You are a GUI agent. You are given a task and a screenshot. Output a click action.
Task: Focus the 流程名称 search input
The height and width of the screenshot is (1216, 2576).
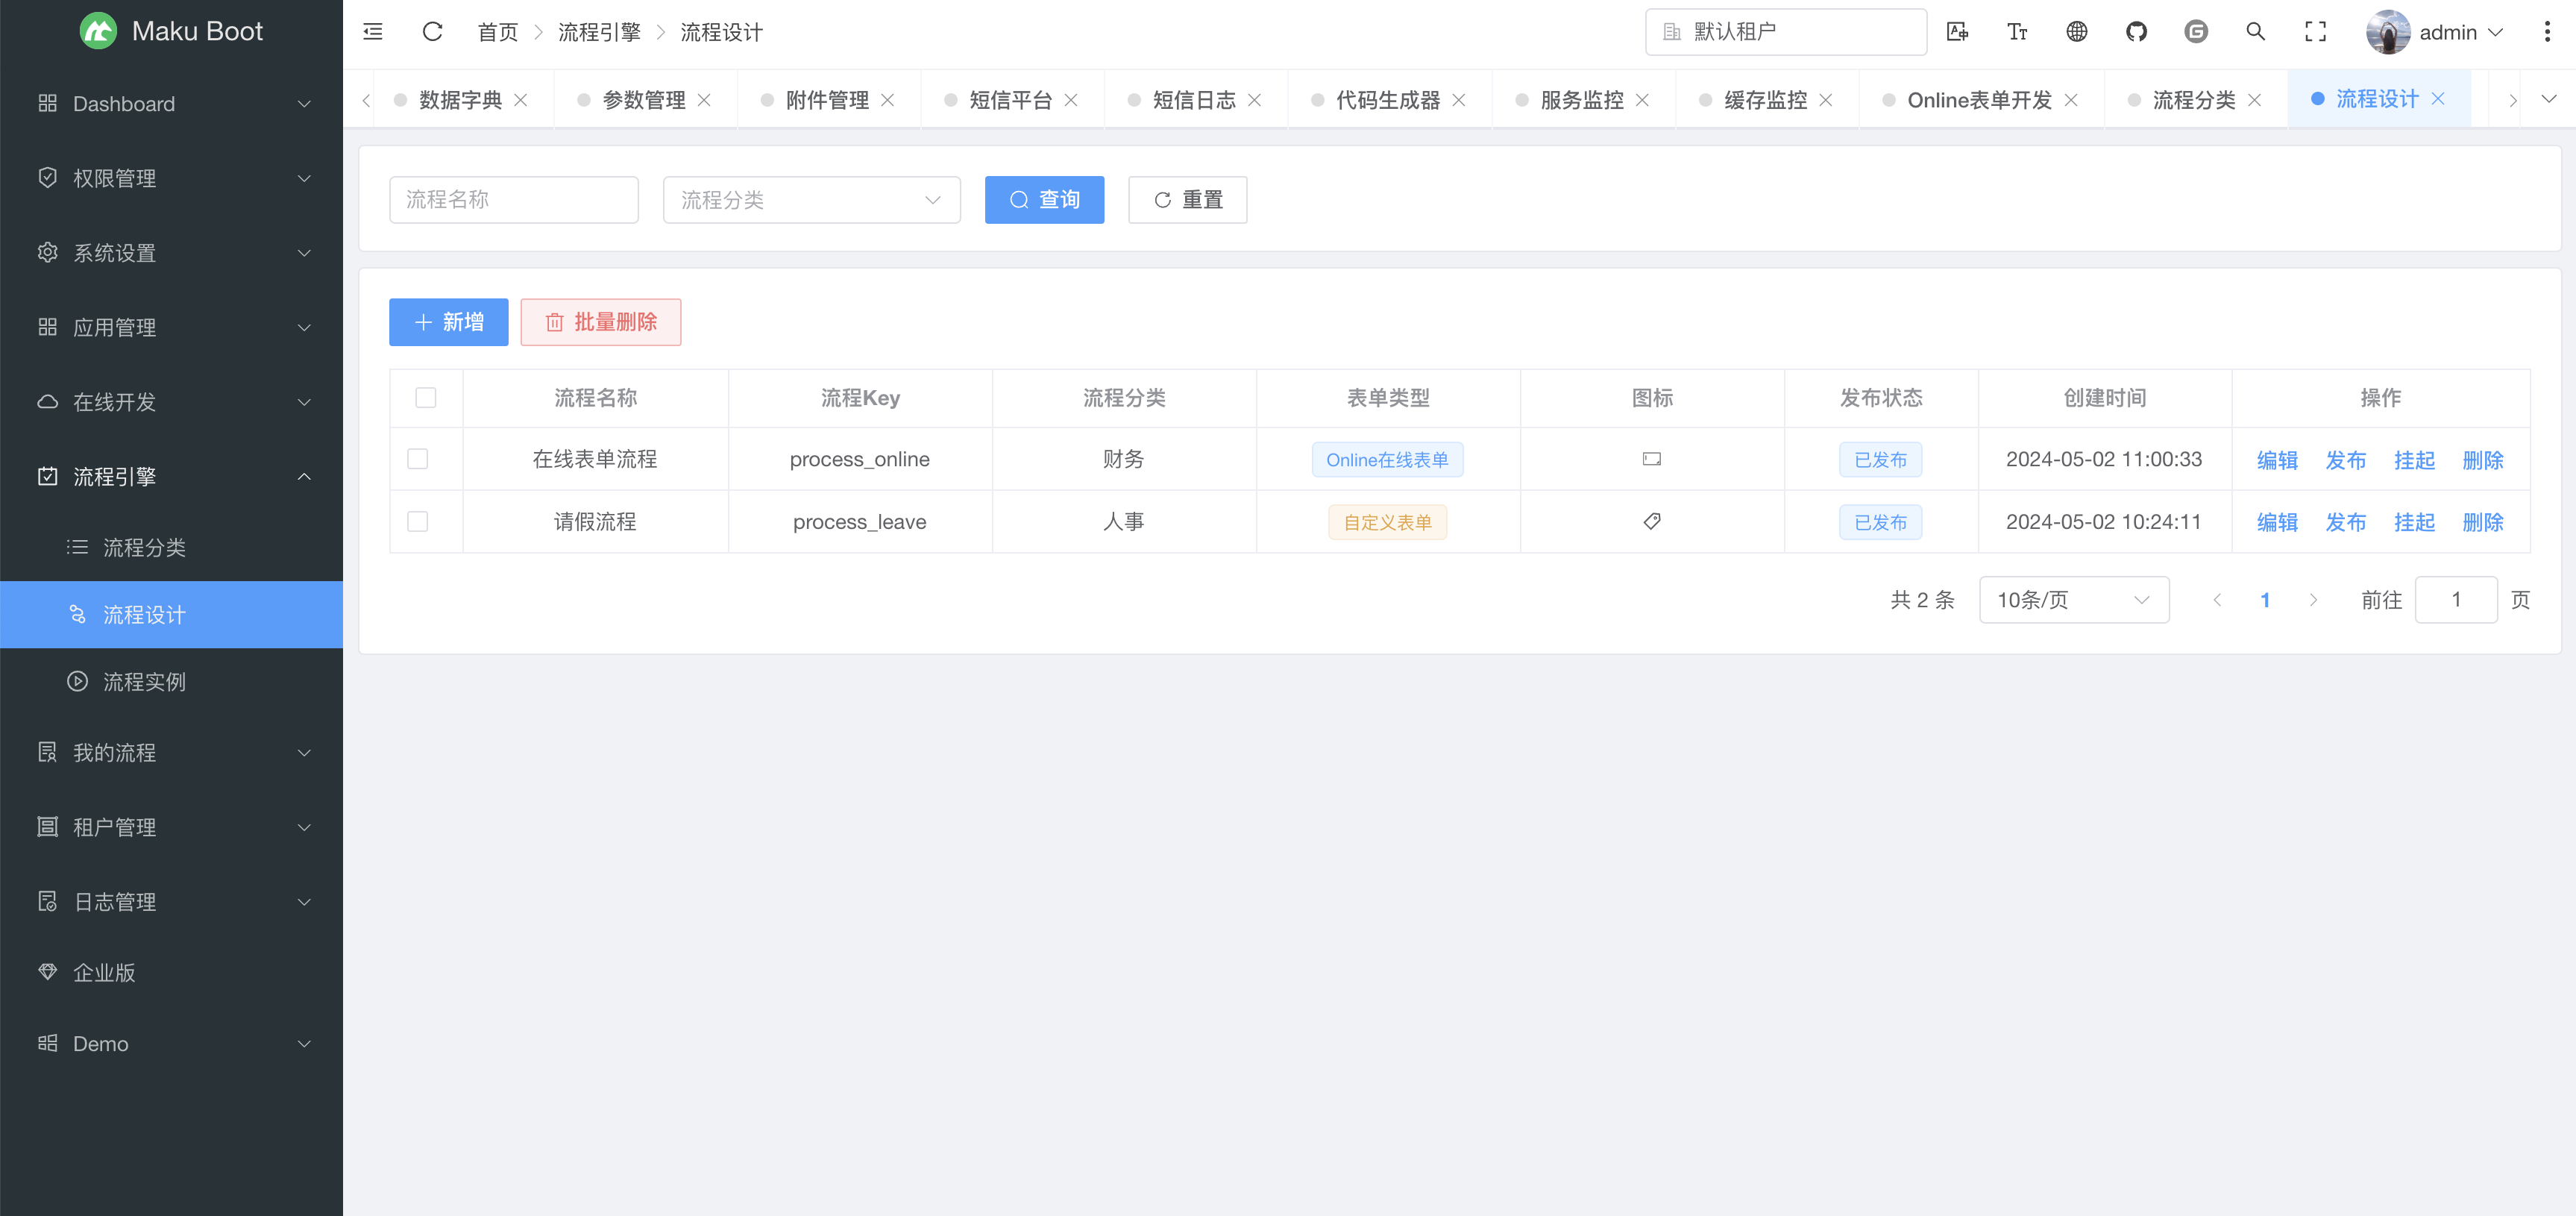coord(514,200)
